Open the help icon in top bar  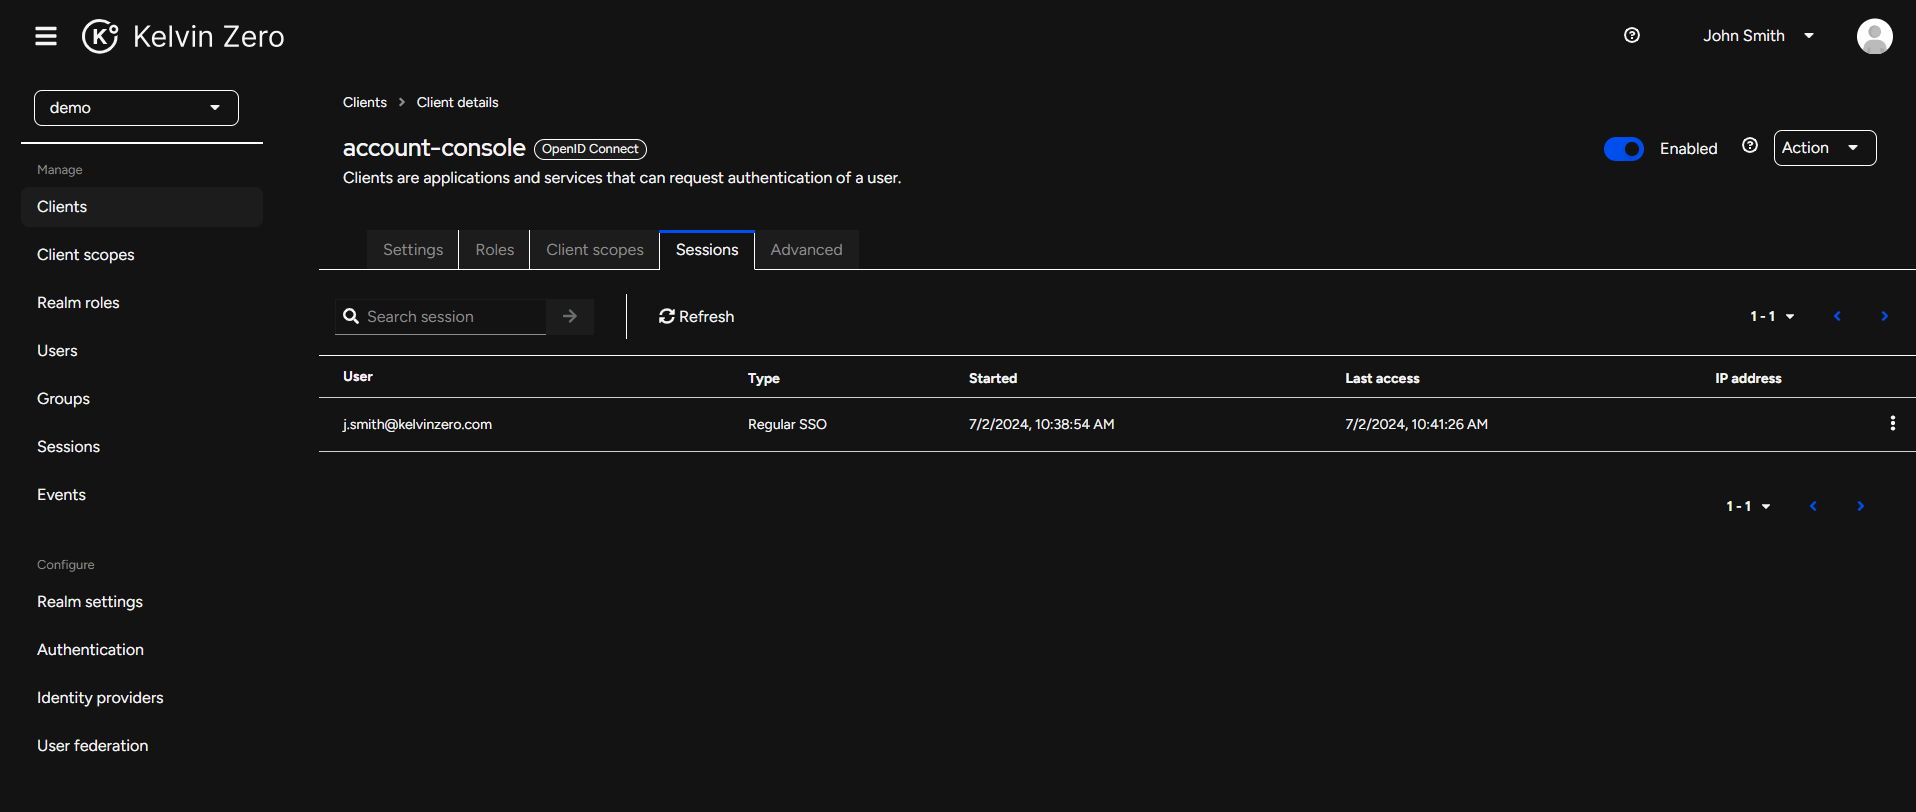(x=1632, y=36)
